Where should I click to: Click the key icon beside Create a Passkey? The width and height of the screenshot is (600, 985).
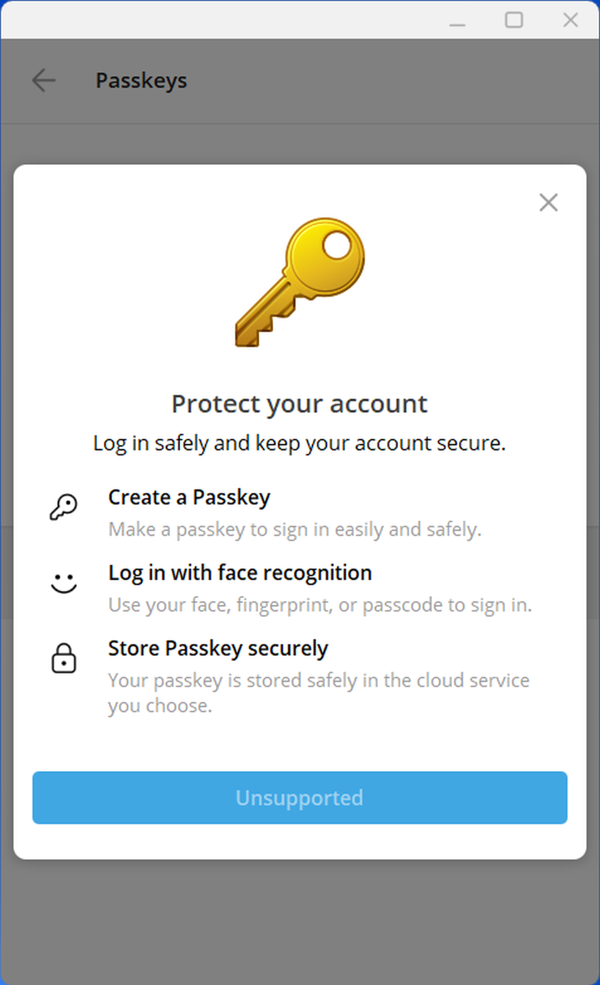pyautogui.click(x=63, y=508)
